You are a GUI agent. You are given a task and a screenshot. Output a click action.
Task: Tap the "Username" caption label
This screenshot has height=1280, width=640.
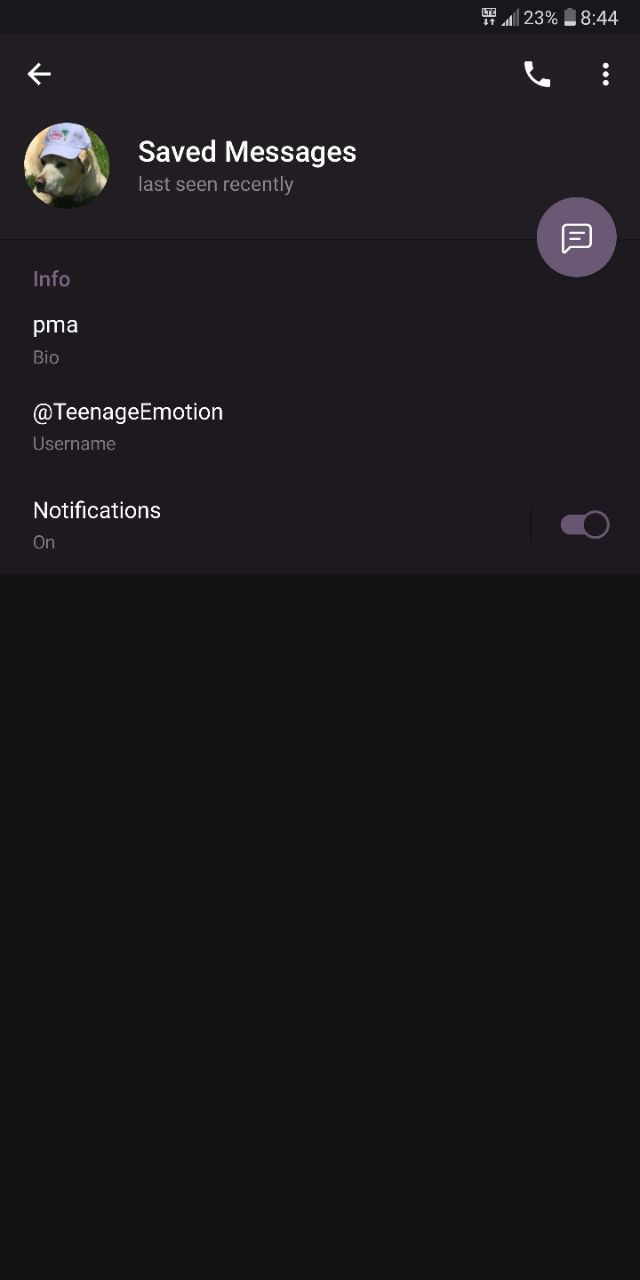[74, 444]
